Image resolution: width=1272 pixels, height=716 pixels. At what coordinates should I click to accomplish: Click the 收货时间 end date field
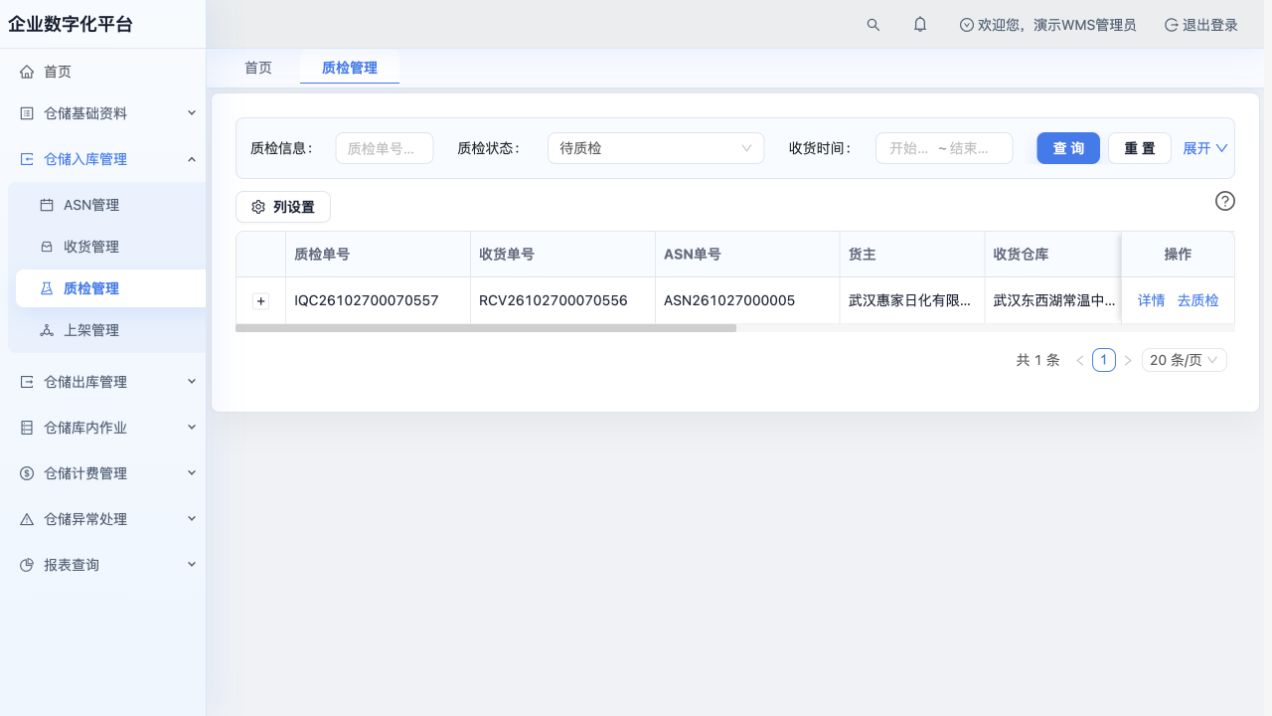968,148
